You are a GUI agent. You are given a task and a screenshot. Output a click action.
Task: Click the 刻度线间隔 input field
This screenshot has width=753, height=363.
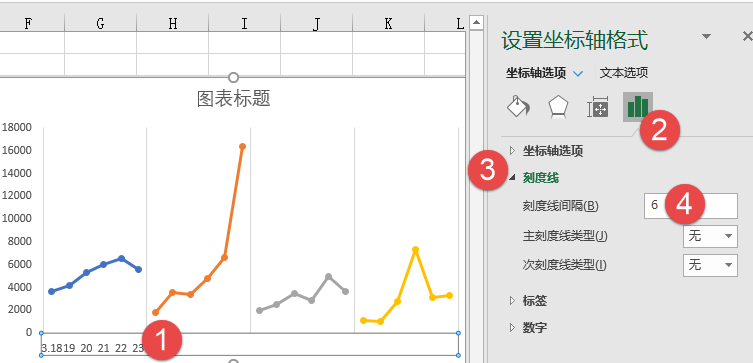[691, 206]
